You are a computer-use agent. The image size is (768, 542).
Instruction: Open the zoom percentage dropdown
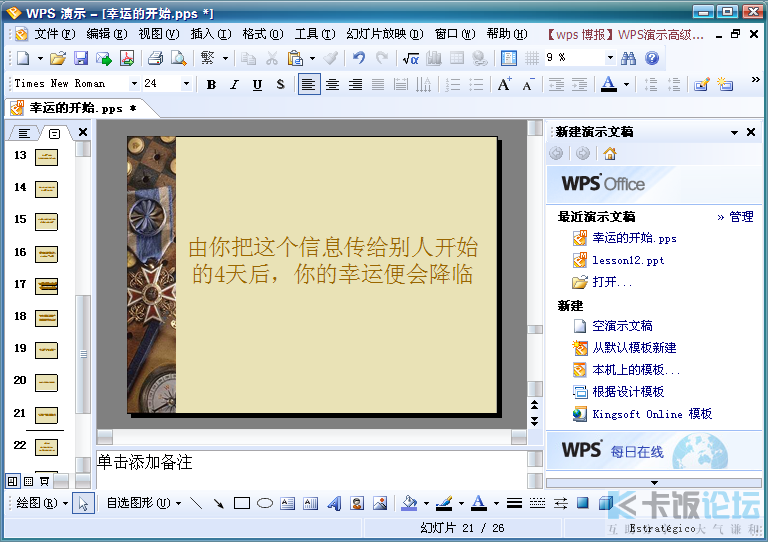point(610,58)
